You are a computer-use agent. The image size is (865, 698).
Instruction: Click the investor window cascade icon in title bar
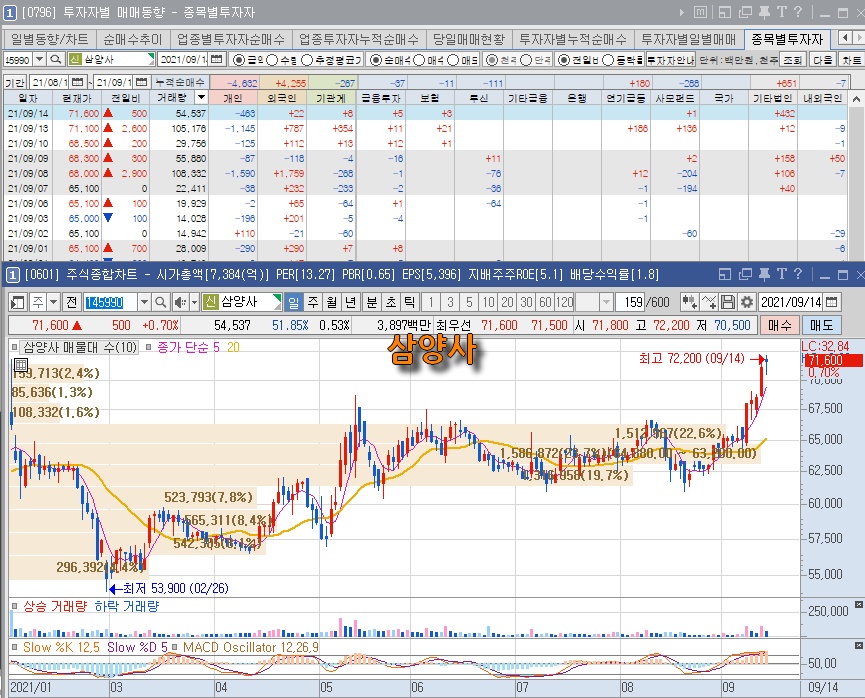click(x=745, y=12)
